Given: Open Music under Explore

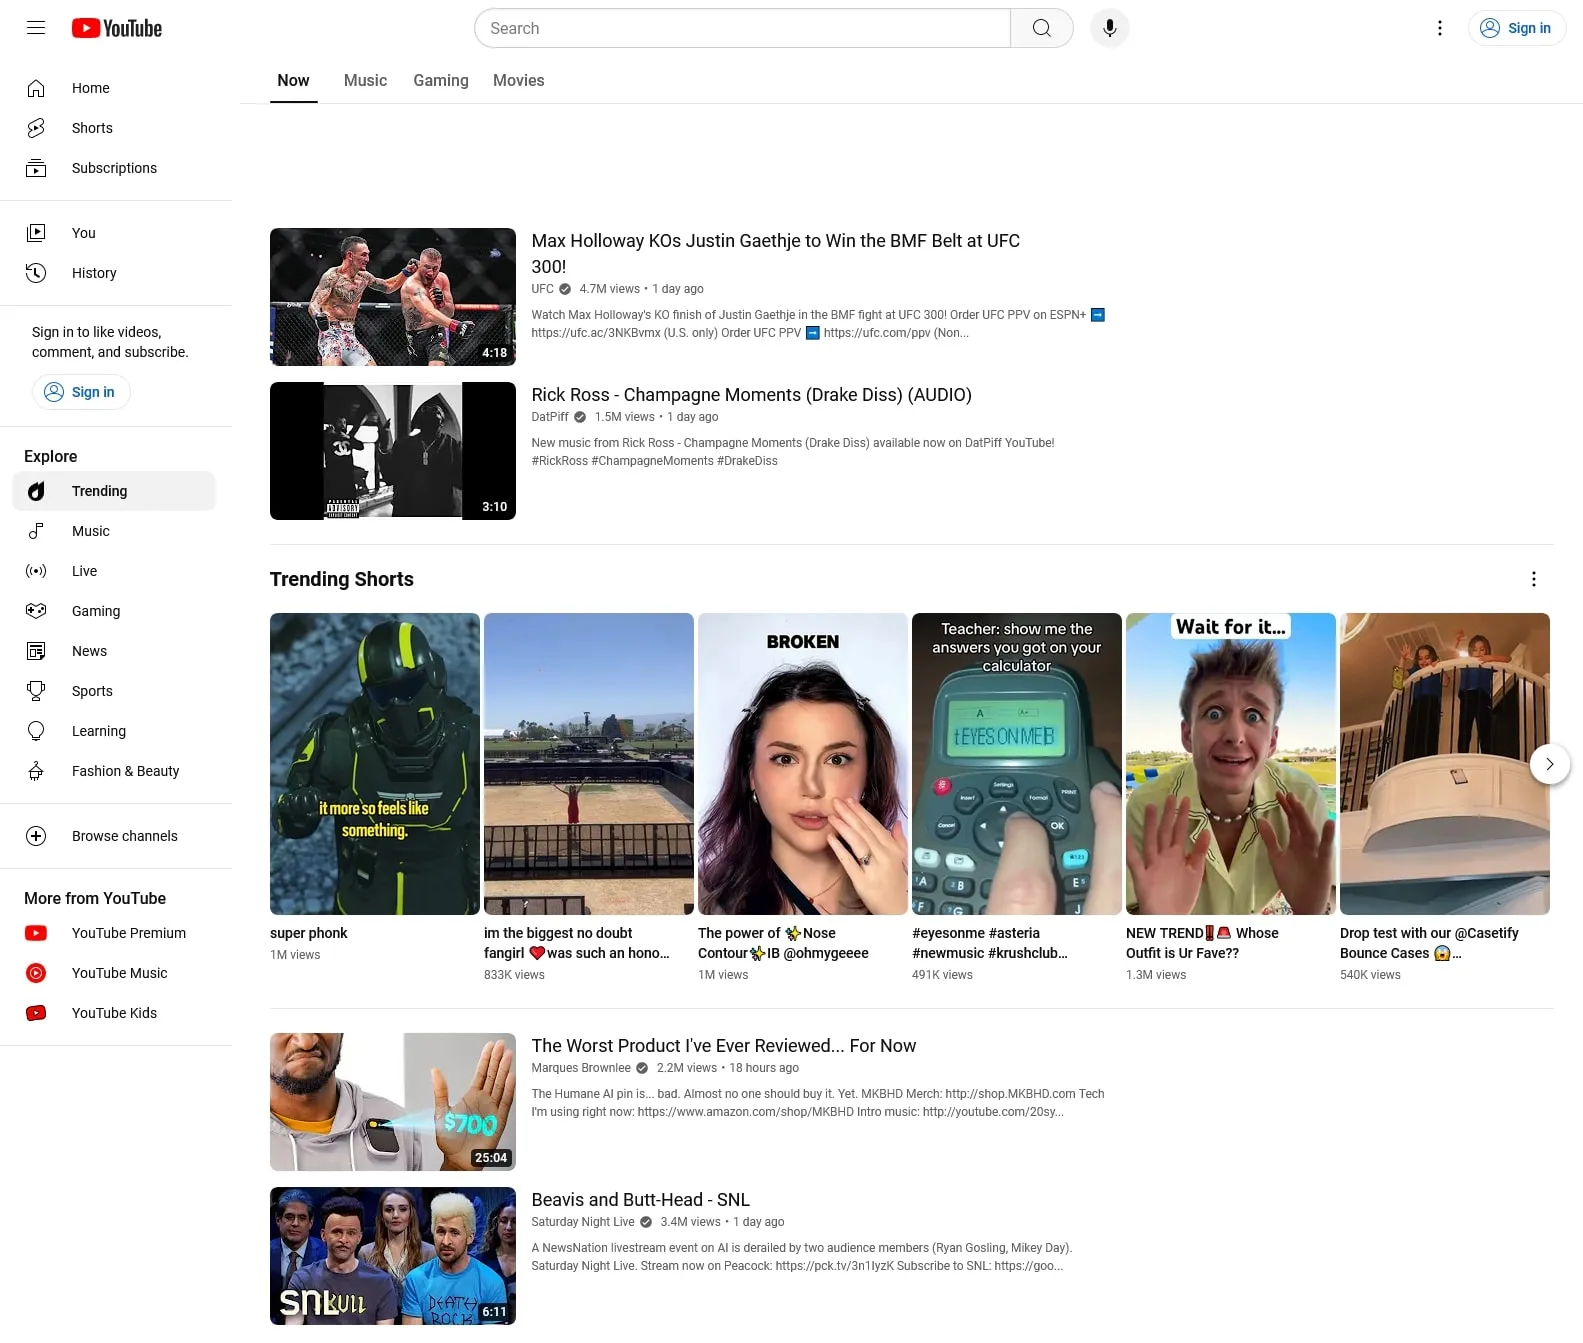Looking at the screenshot, I should tap(116, 531).
